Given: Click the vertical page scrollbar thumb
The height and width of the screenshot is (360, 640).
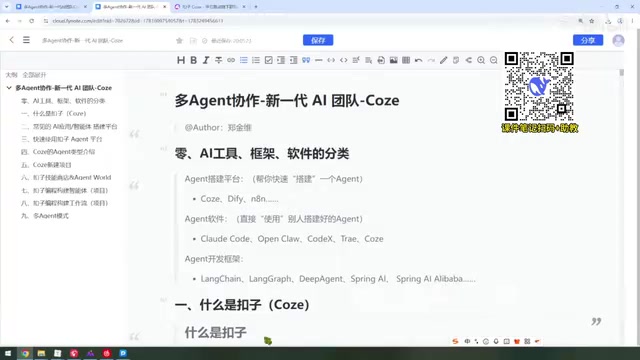Looking at the screenshot, I should (621, 73).
